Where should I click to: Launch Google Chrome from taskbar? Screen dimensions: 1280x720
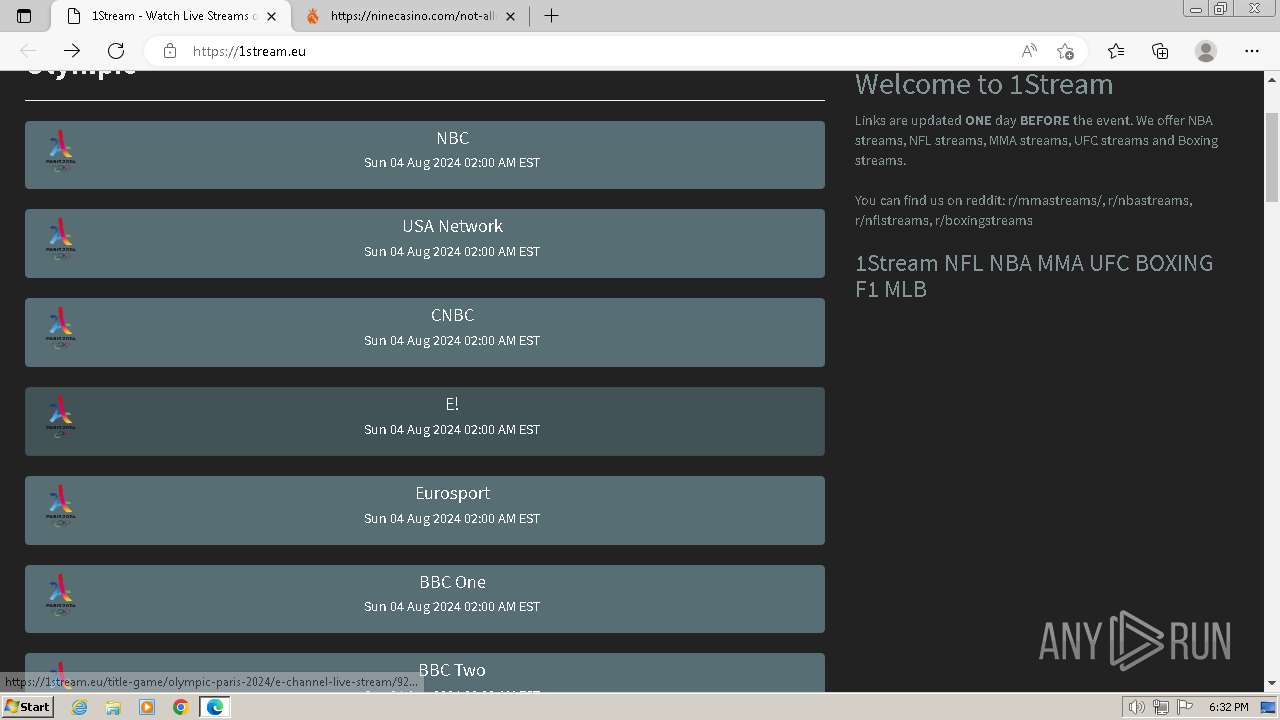181,707
